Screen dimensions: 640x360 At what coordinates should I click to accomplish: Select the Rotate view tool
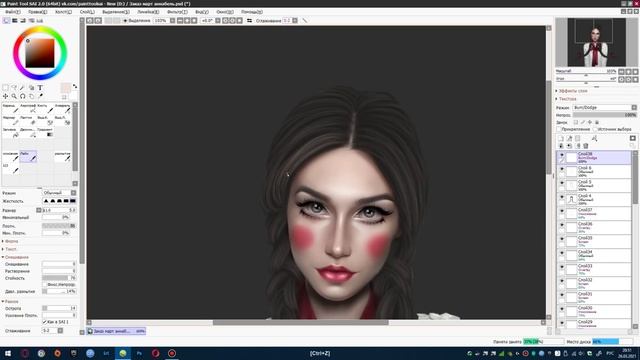point(22,96)
